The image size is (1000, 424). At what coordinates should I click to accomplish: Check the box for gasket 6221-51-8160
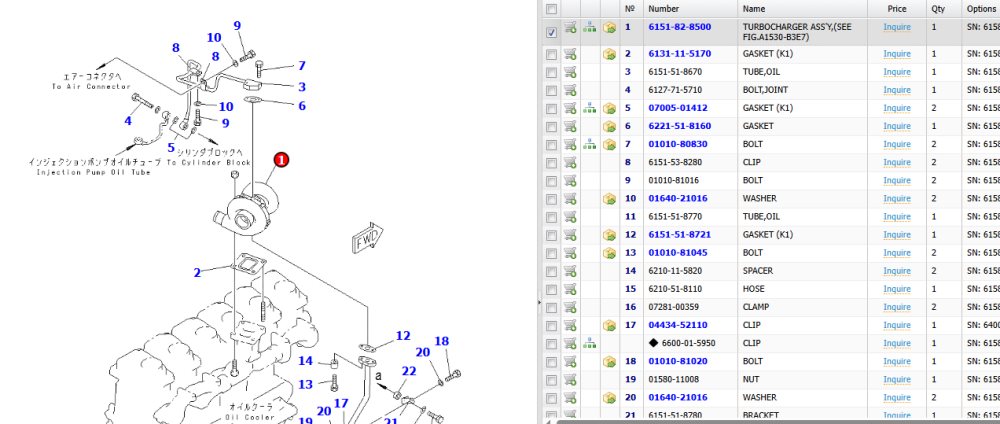552,127
